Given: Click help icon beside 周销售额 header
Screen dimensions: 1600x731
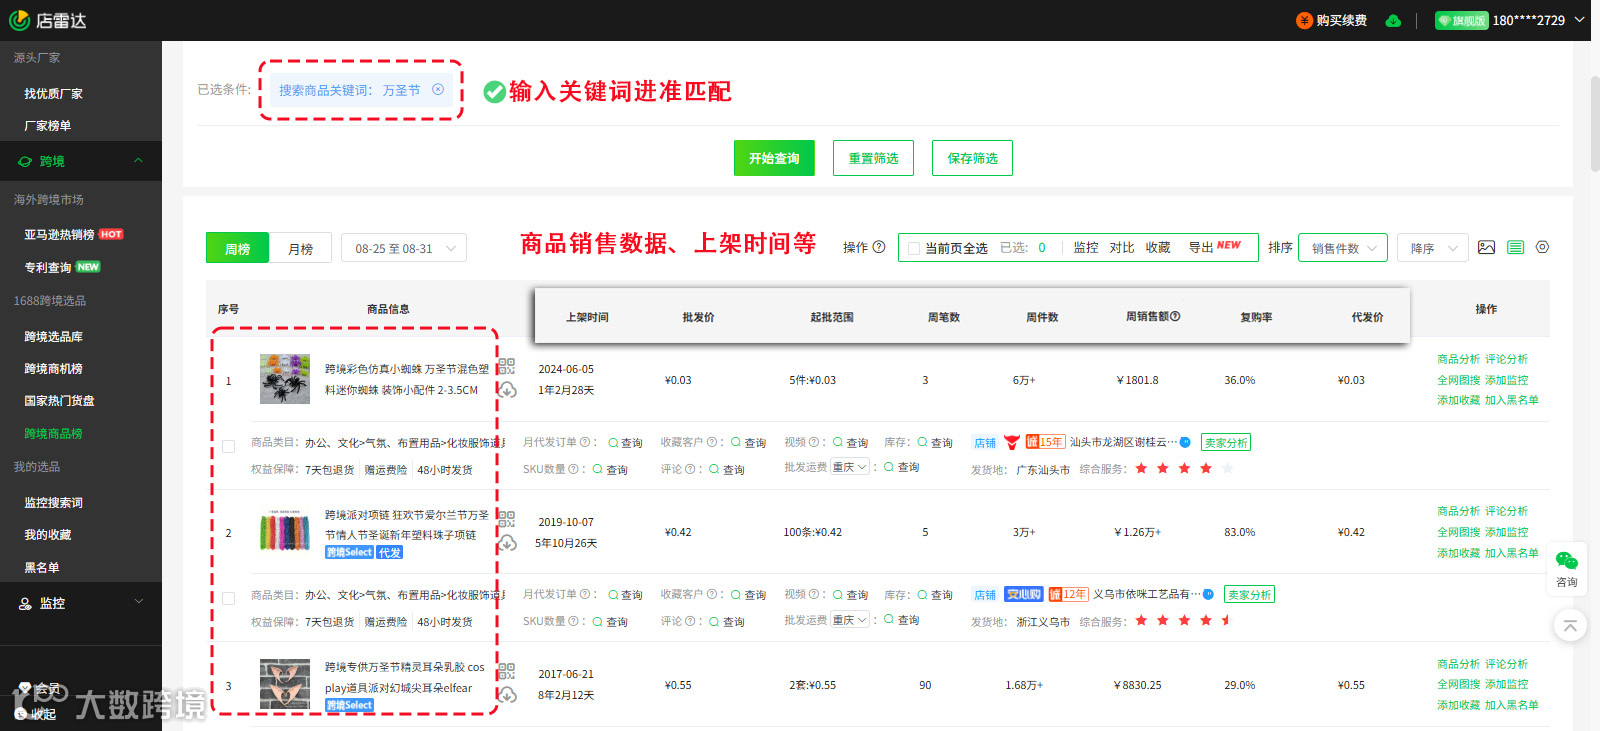Looking at the screenshot, I should (1175, 316).
